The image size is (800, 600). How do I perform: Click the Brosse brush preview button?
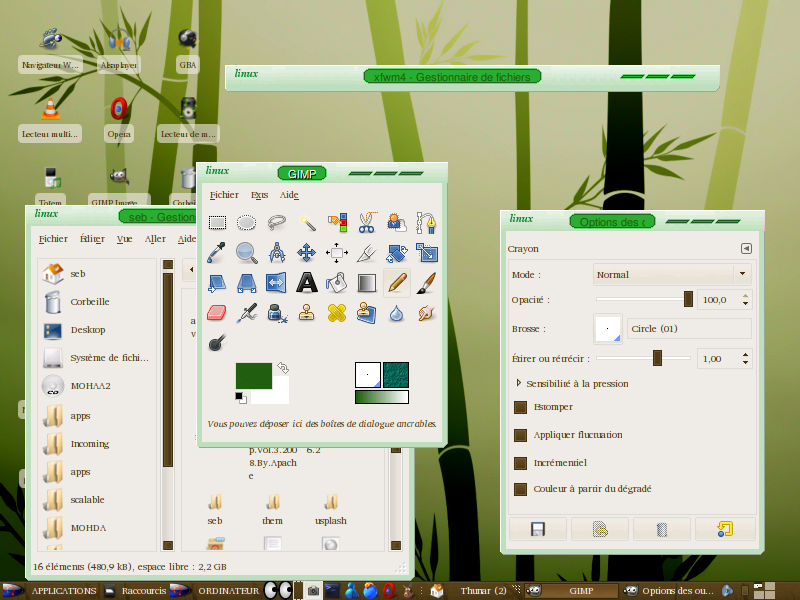[x=608, y=329]
